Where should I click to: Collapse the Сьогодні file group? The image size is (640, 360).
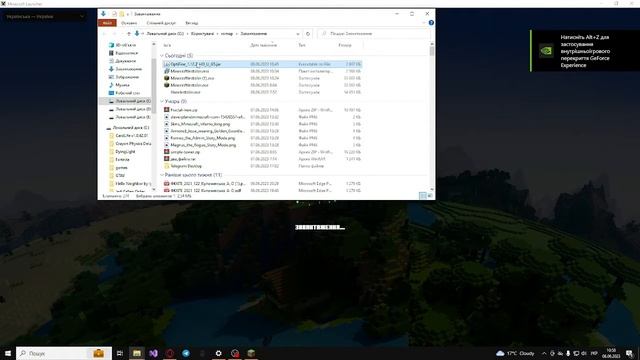point(162,56)
